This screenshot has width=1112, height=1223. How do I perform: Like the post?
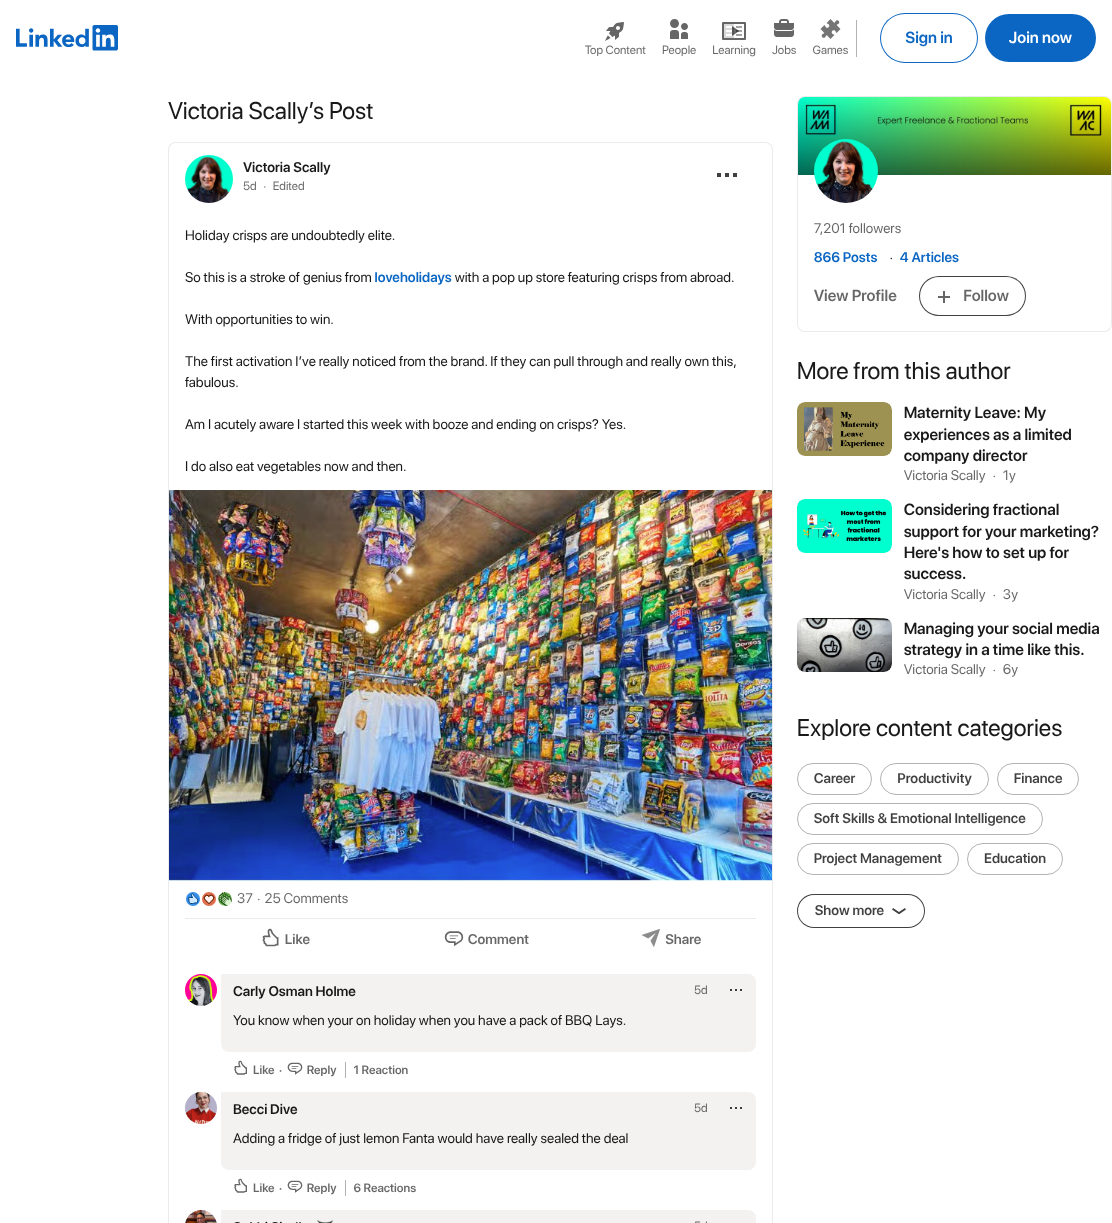tap(286, 939)
